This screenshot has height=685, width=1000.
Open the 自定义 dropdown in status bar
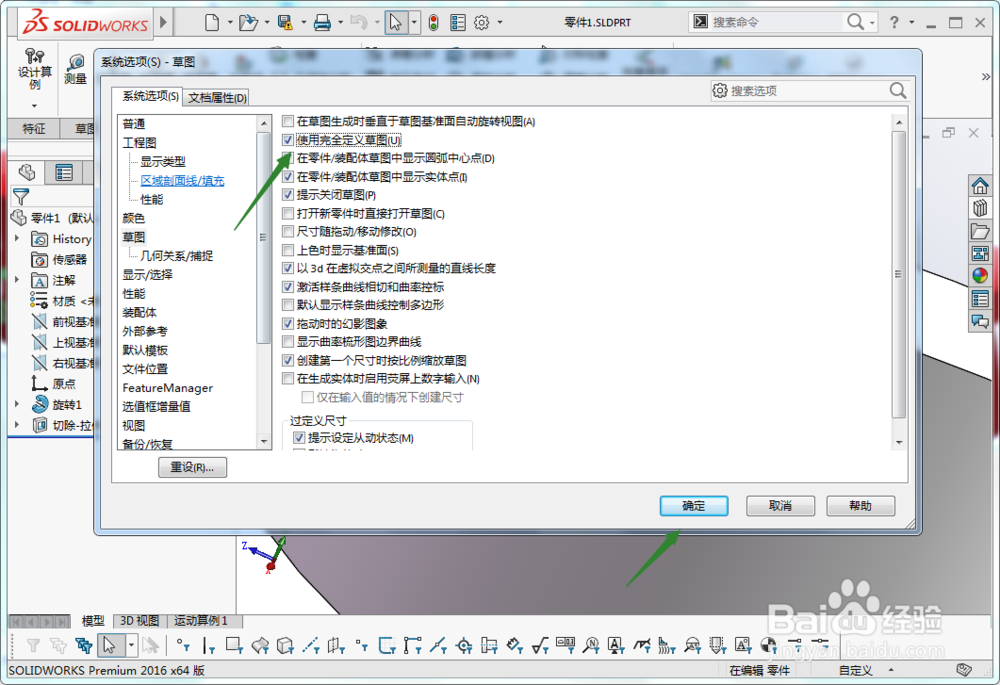tap(860, 670)
